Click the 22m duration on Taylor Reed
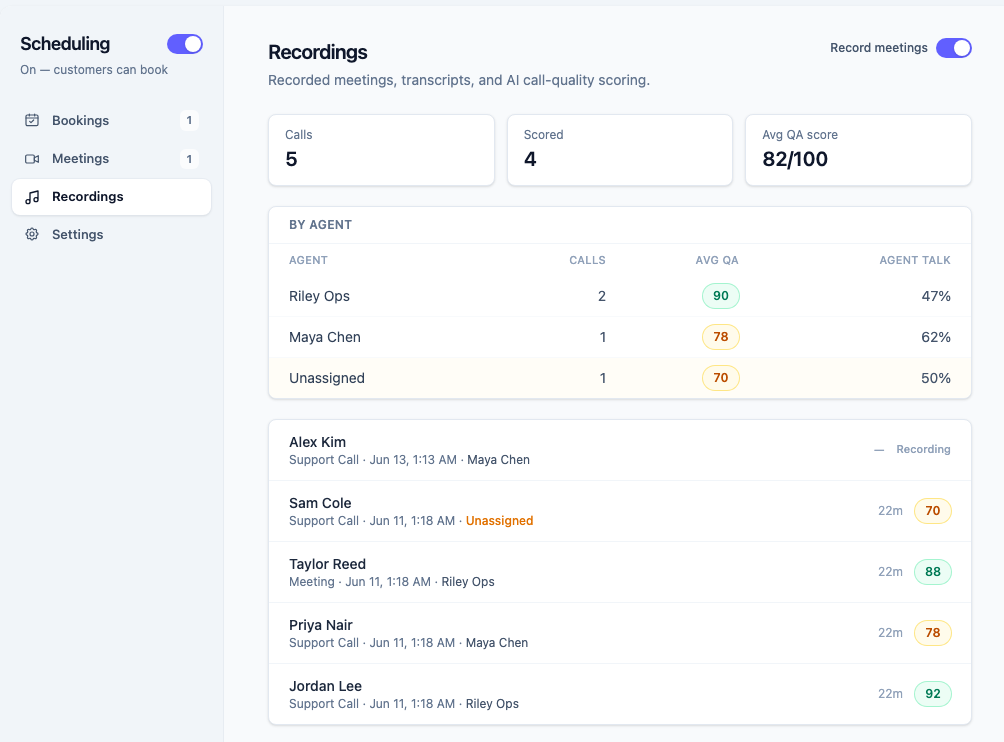The height and width of the screenshot is (742, 1004). 890,572
